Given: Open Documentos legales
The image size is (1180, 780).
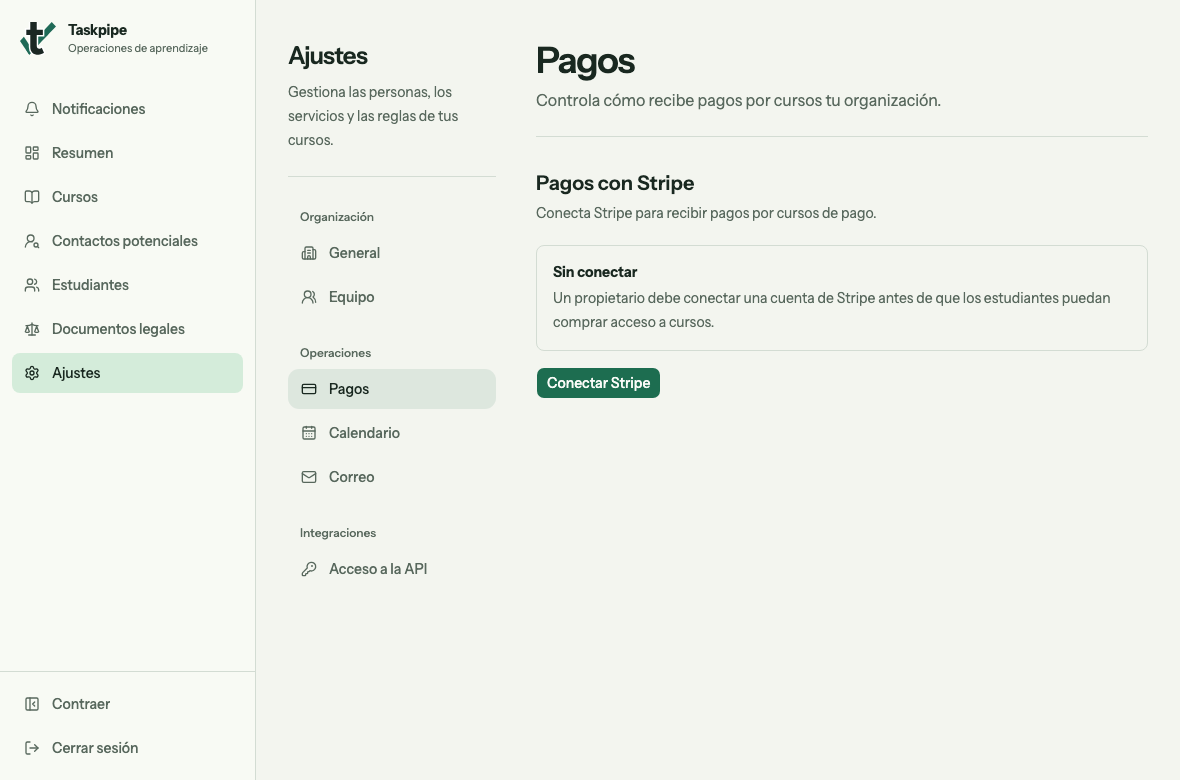Looking at the screenshot, I should click(x=127, y=329).
